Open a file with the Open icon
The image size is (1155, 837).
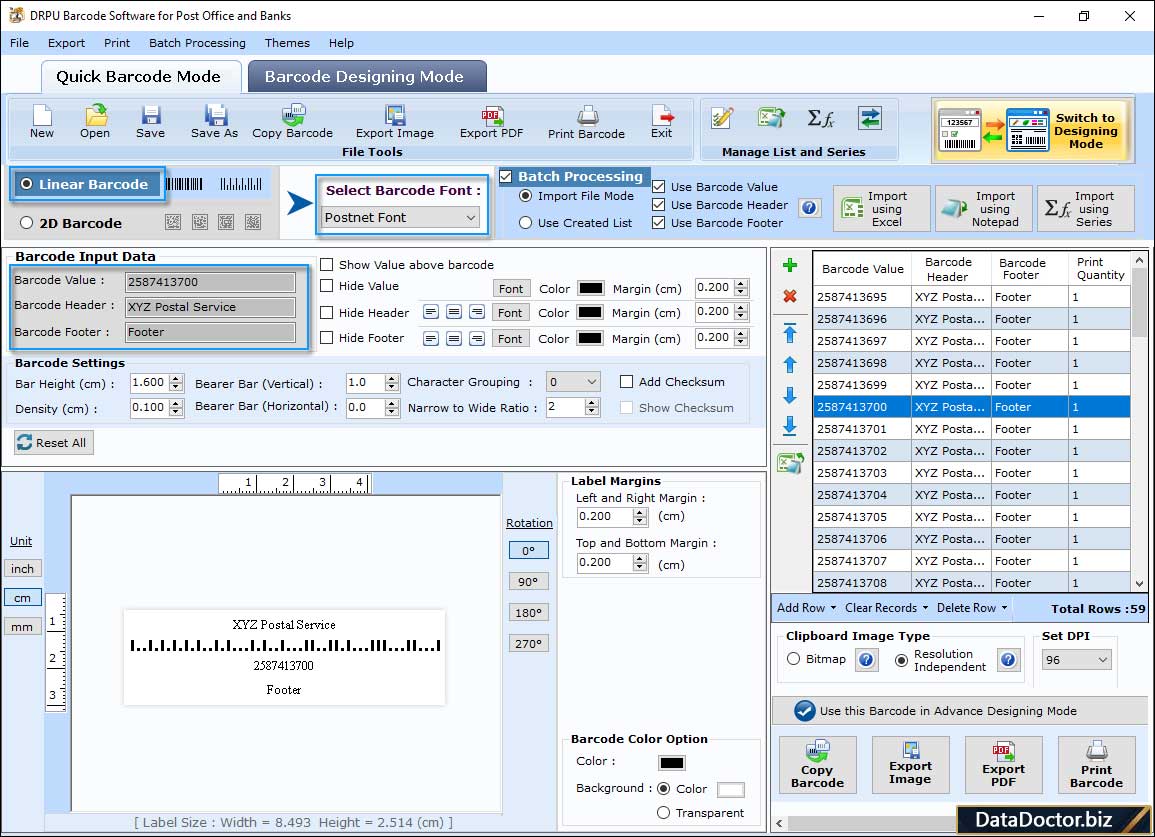95,121
